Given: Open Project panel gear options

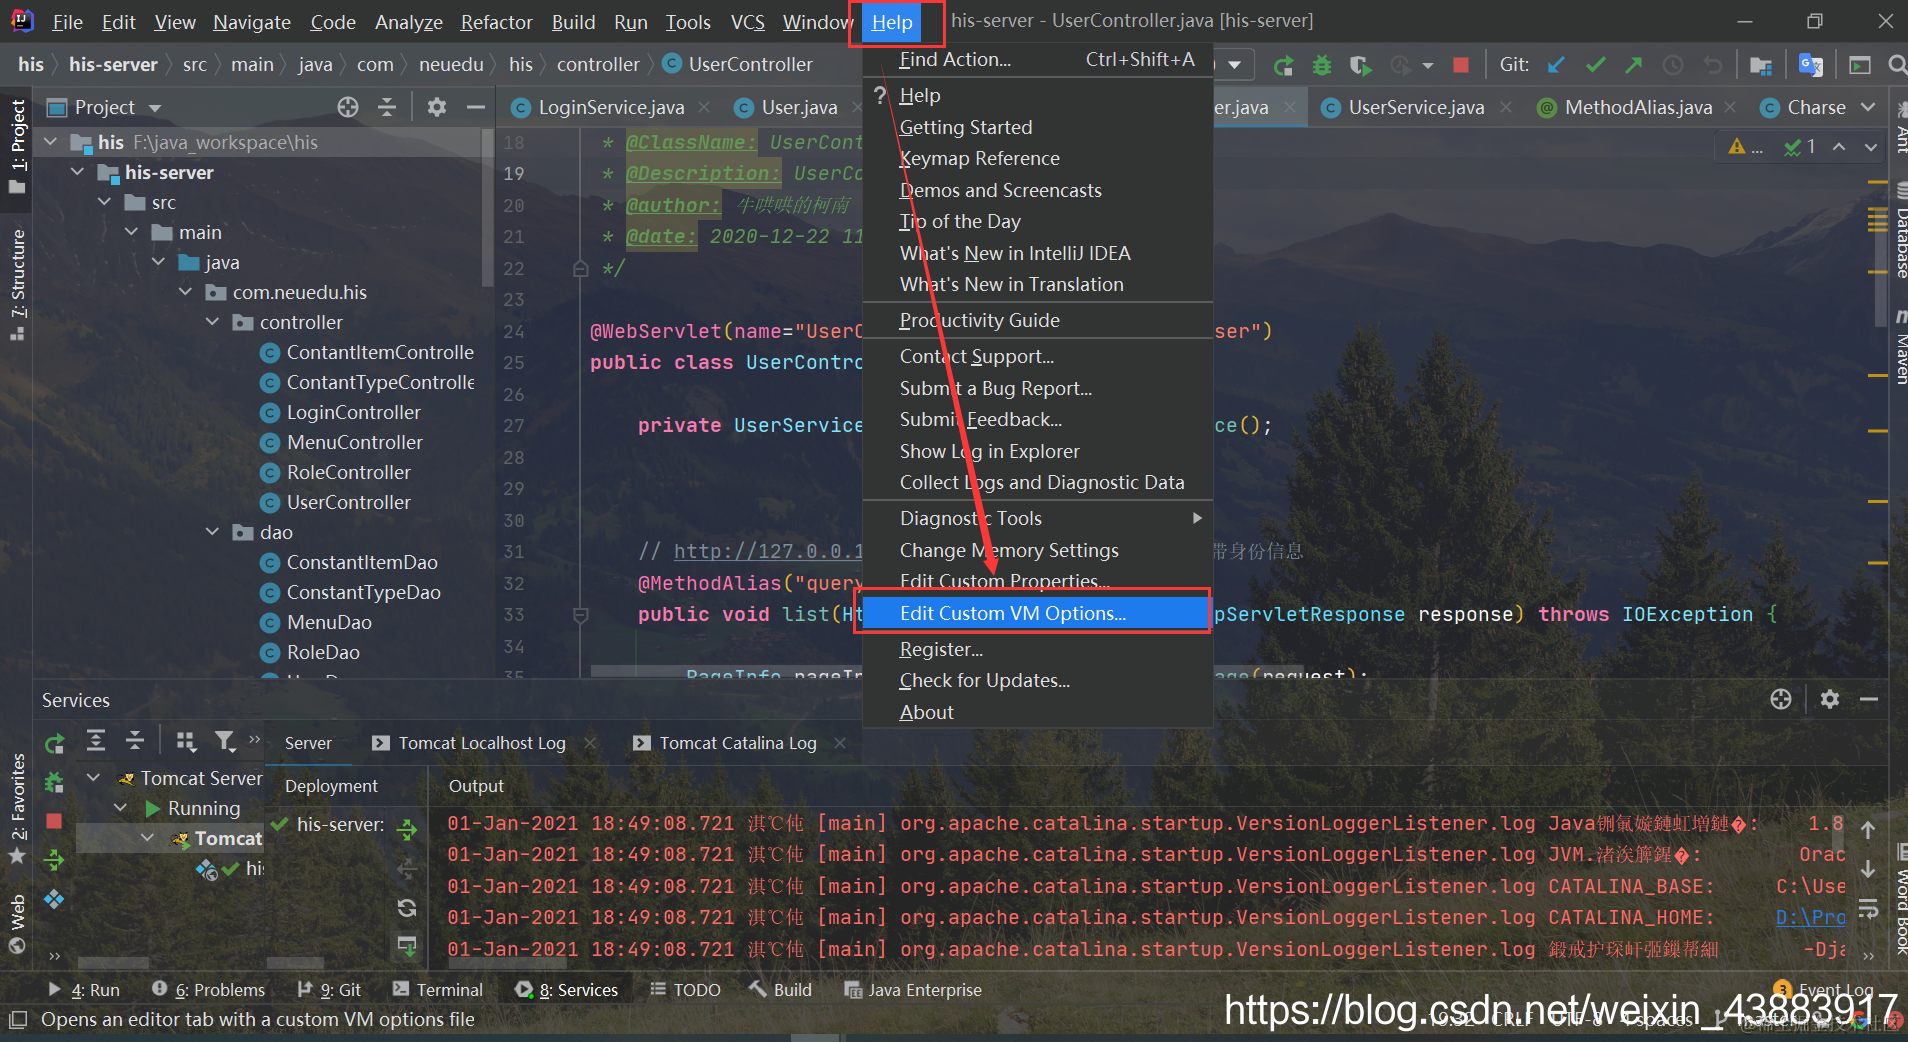Looking at the screenshot, I should tap(437, 107).
